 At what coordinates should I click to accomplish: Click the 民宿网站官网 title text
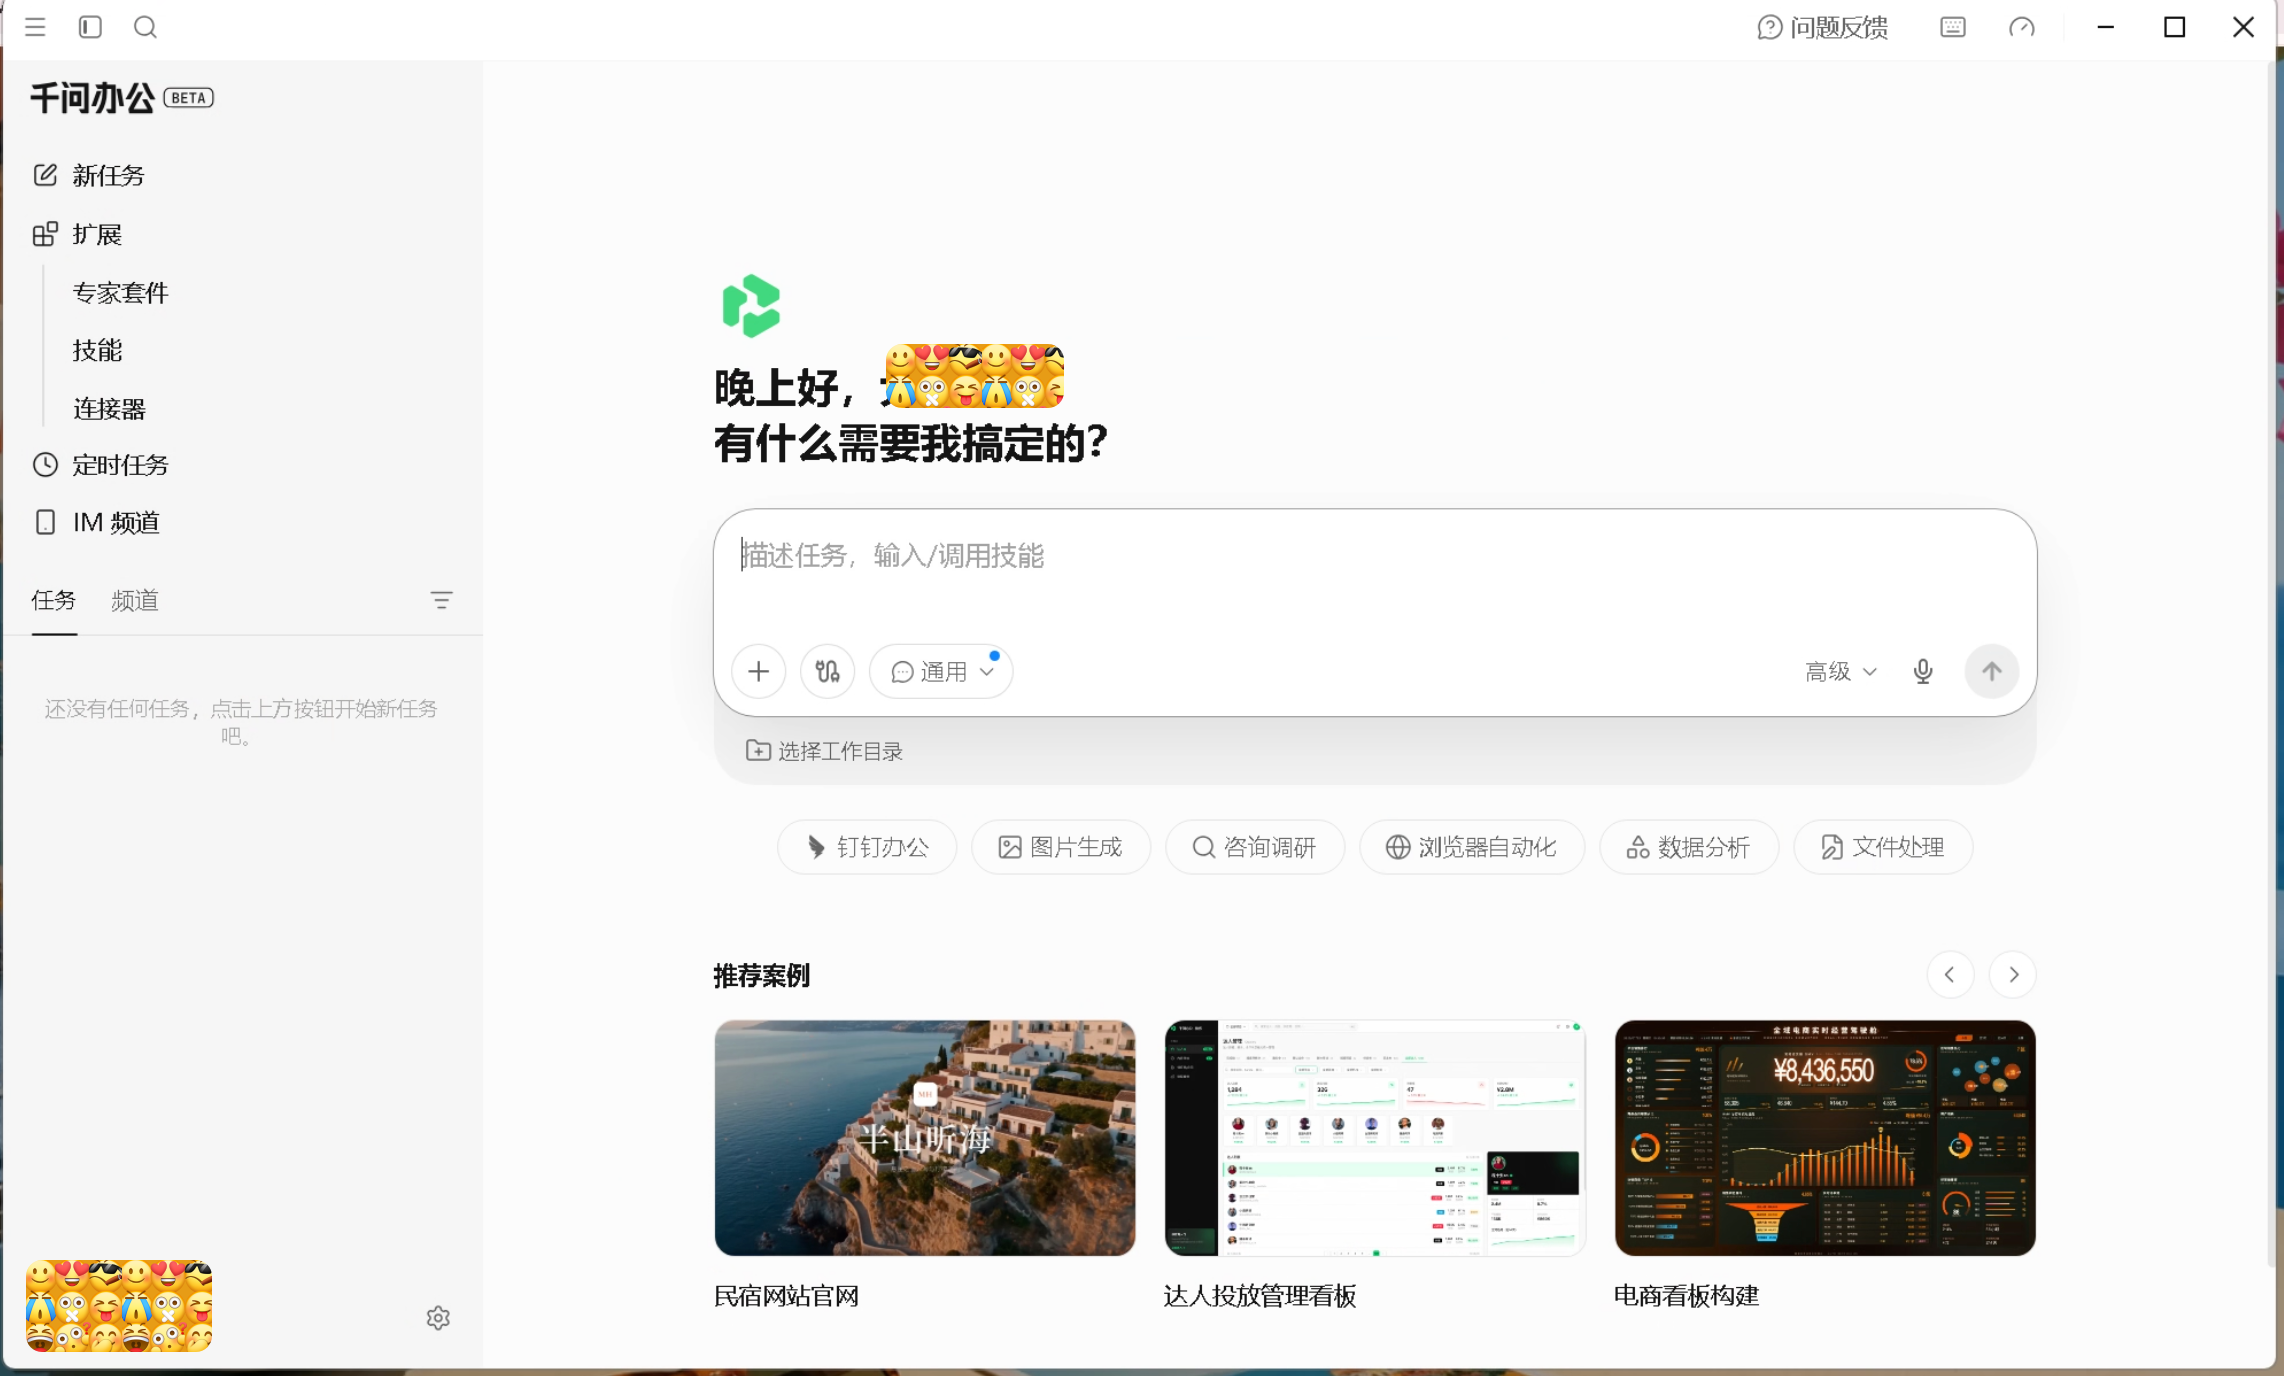(x=787, y=1296)
